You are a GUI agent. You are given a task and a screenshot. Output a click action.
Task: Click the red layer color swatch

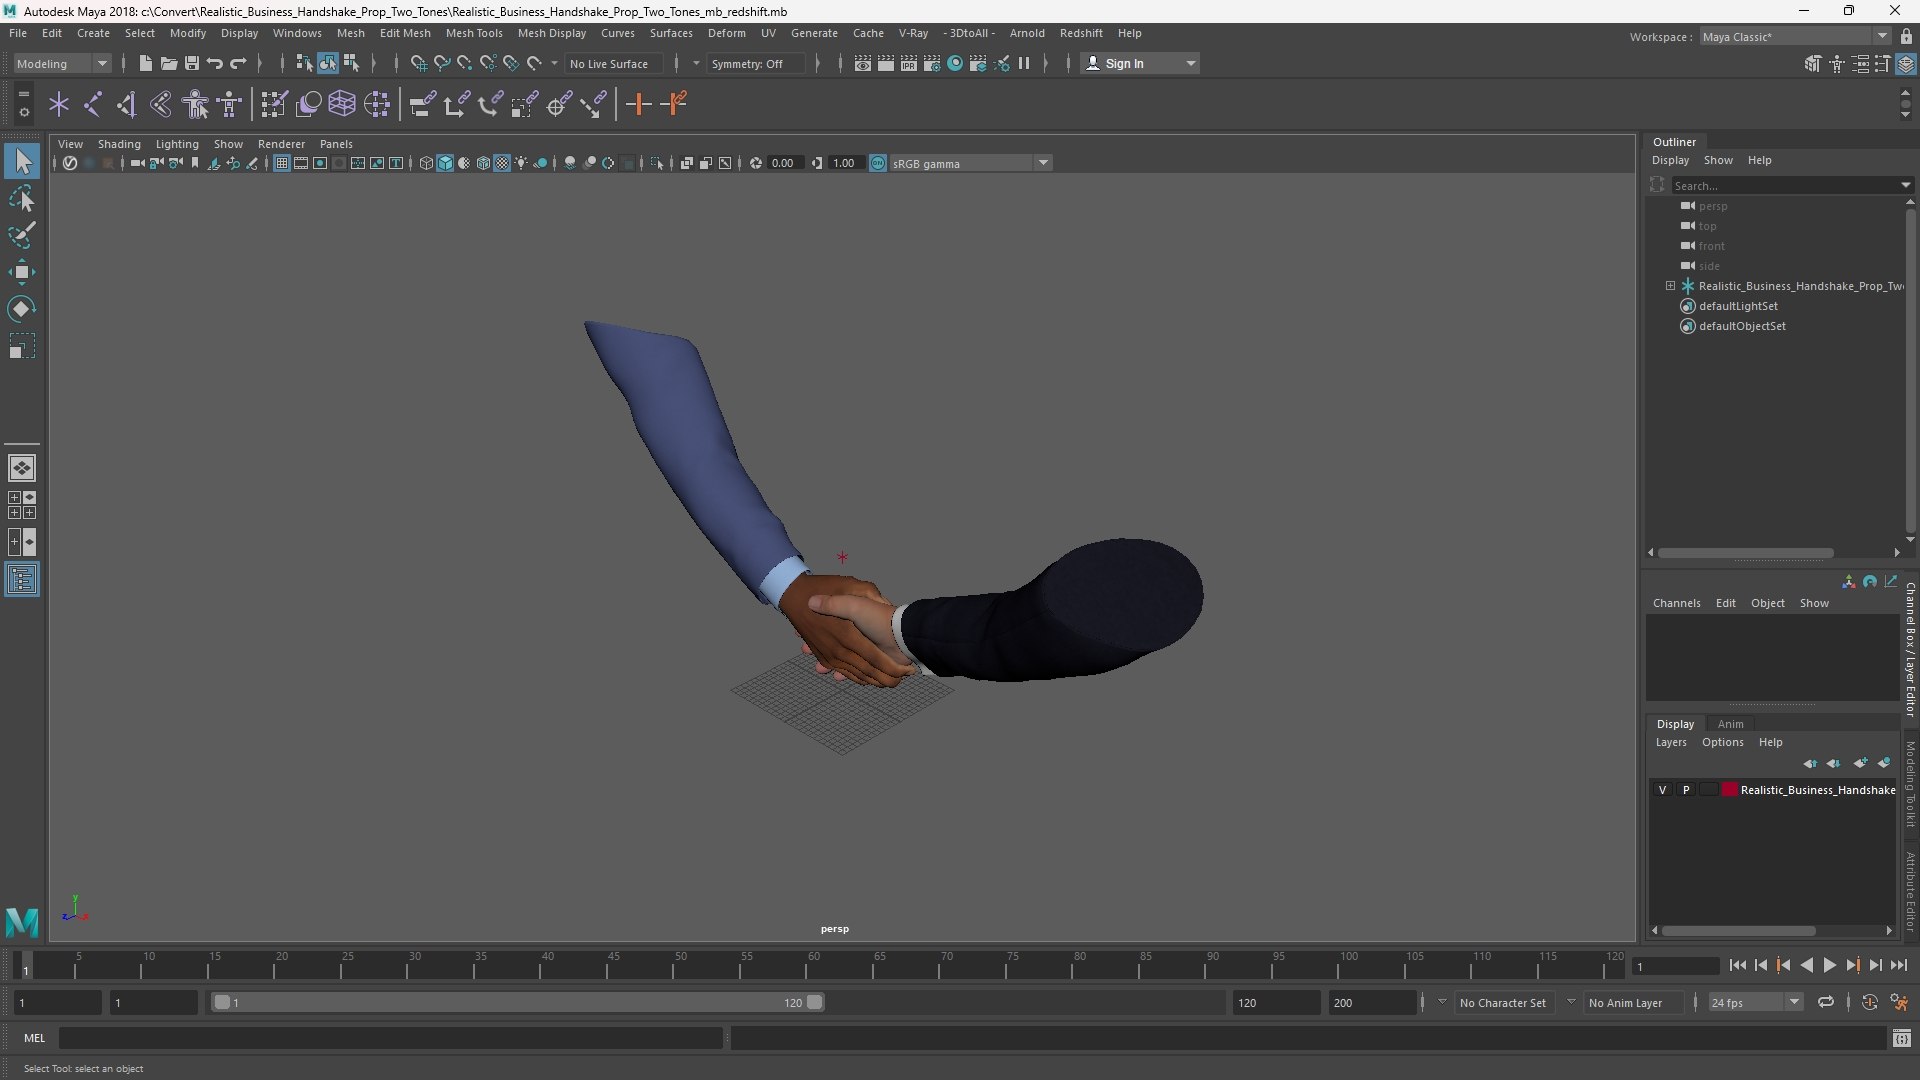[x=1730, y=790]
